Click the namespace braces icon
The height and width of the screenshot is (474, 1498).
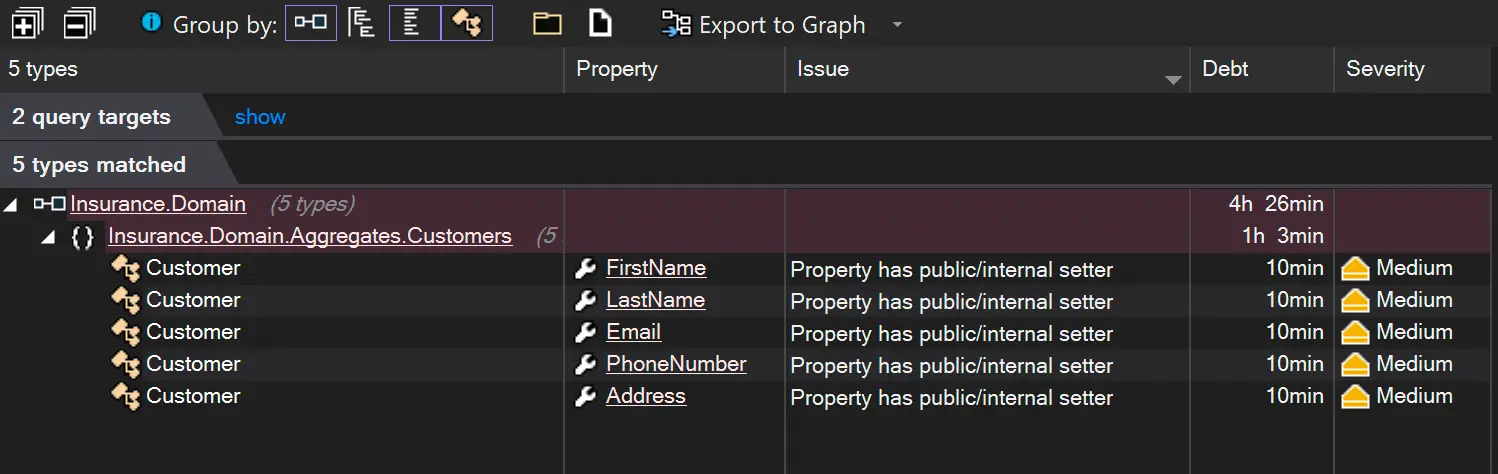[x=83, y=237]
